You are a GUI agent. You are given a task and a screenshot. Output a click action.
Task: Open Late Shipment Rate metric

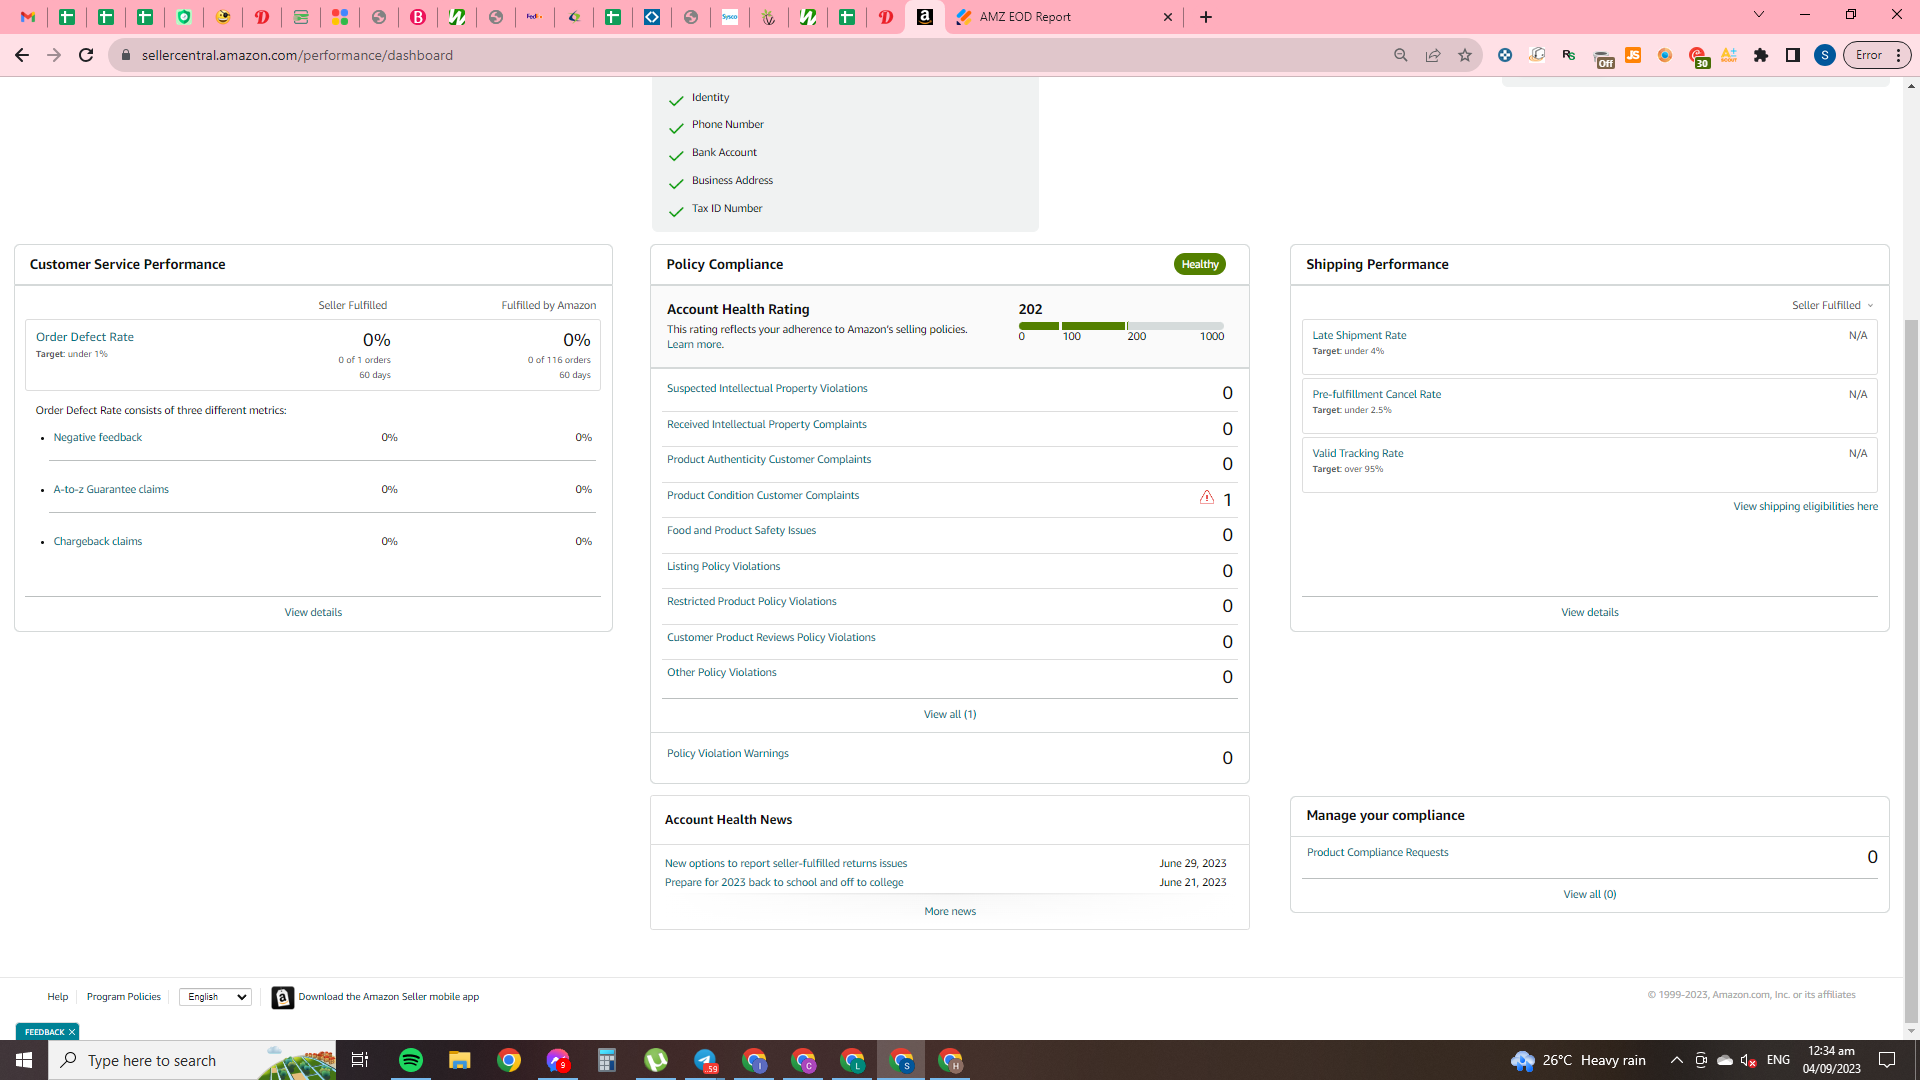(1359, 336)
